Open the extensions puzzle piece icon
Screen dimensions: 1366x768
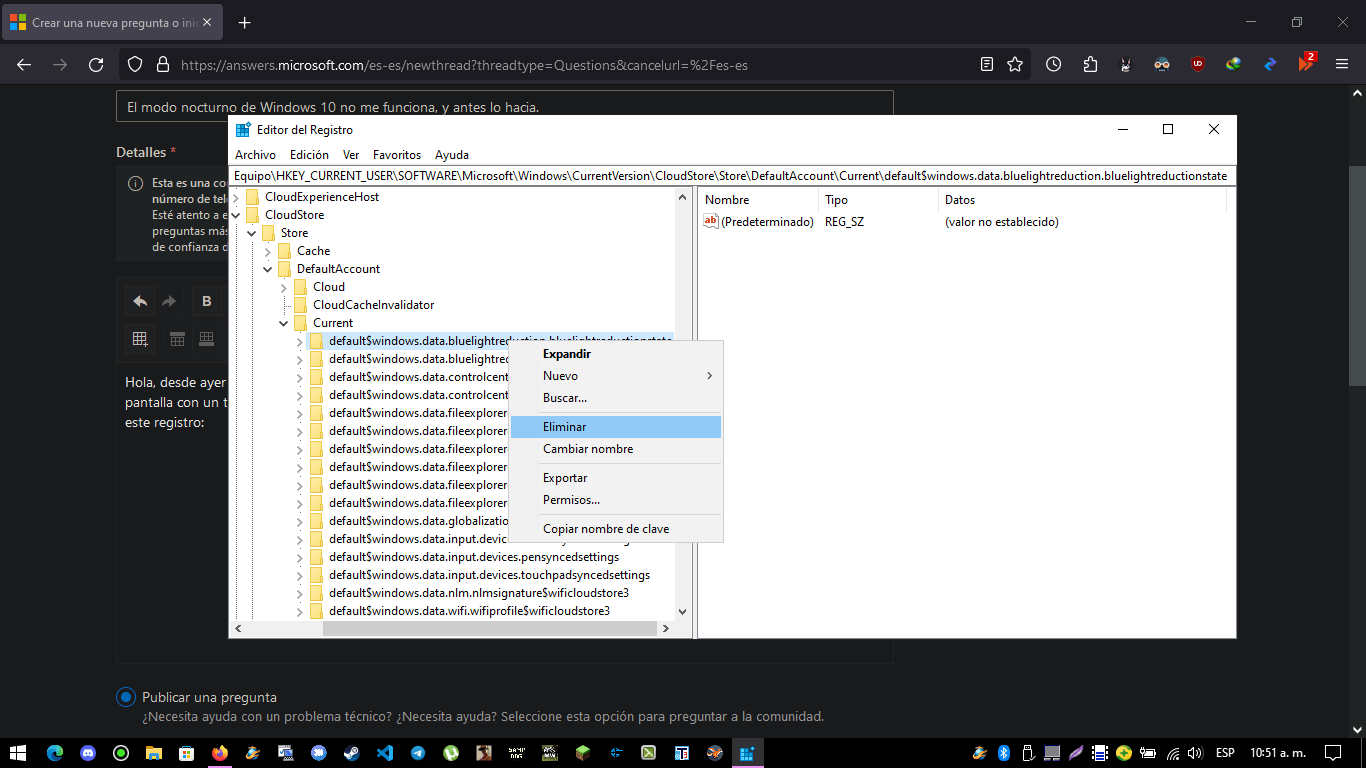point(1090,64)
